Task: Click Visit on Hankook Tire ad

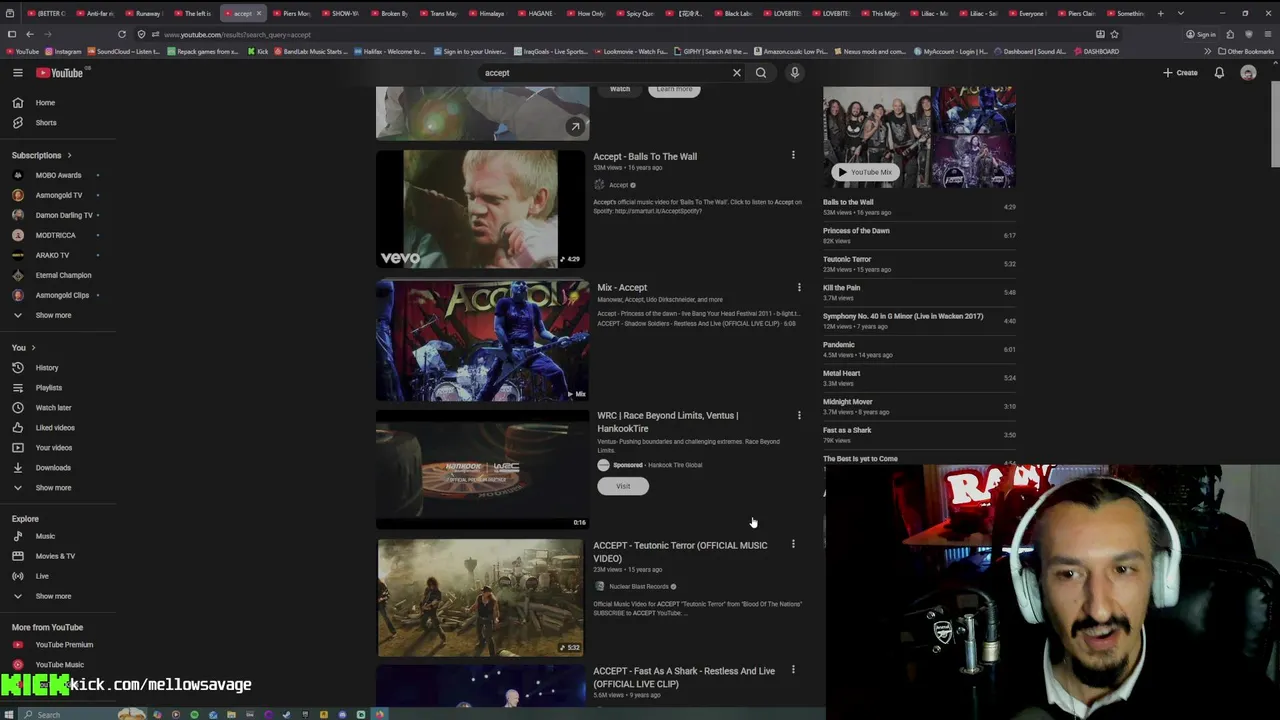Action: click(x=623, y=486)
